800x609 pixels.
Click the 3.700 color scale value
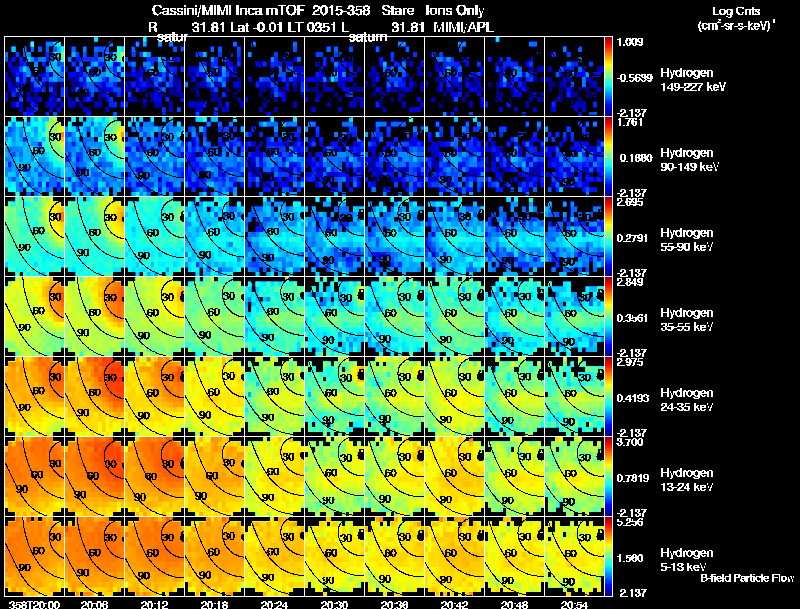pos(630,442)
